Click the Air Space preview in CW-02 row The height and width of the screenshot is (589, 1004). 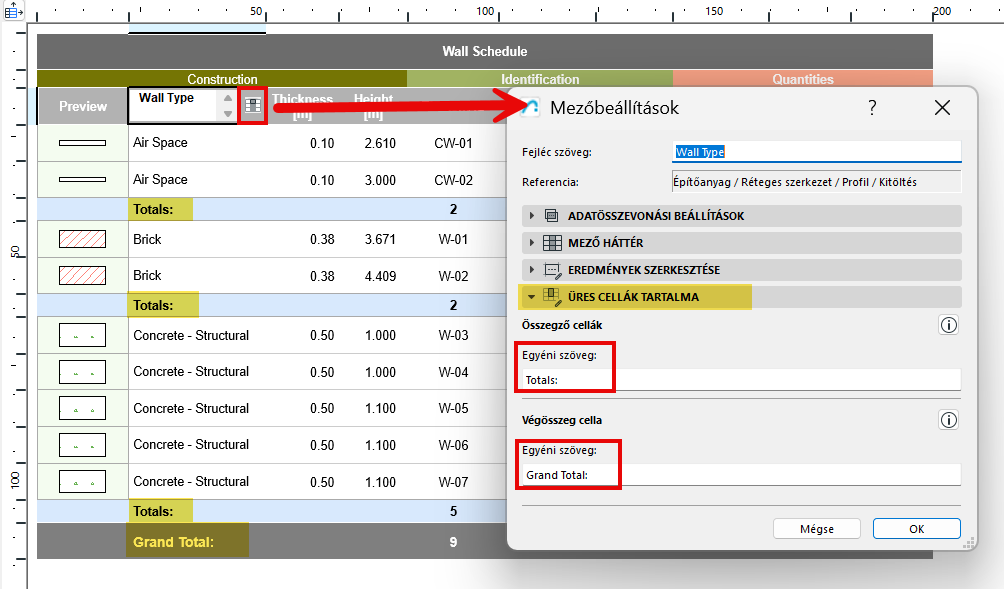tap(83, 180)
